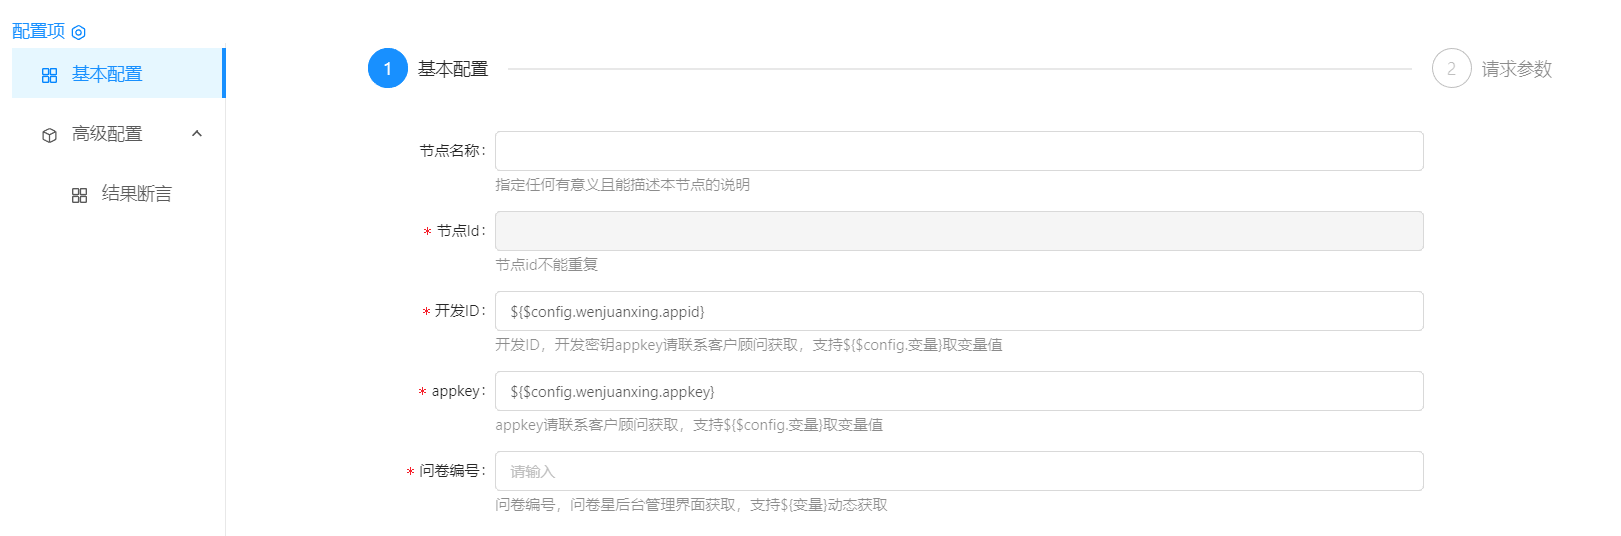Focus the 节点名称 input field

coord(958,151)
